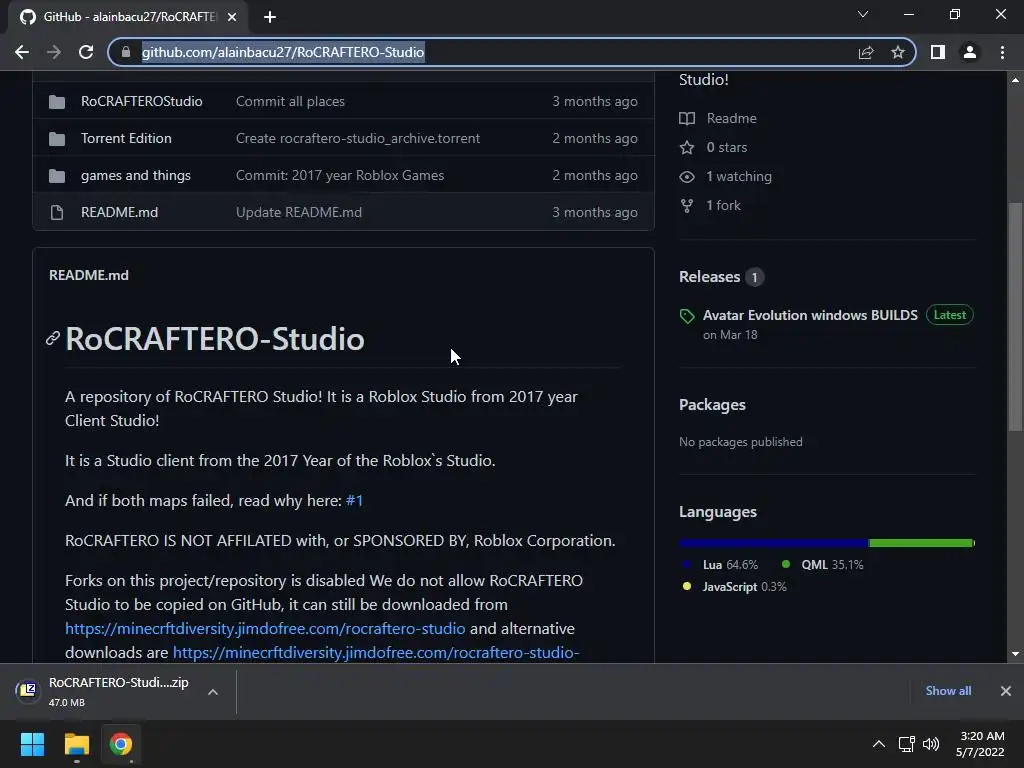The width and height of the screenshot is (1024, 768).
Task: Click the blue Lua language bar segment
Action: pyautogui.click(x=773, y=543)
